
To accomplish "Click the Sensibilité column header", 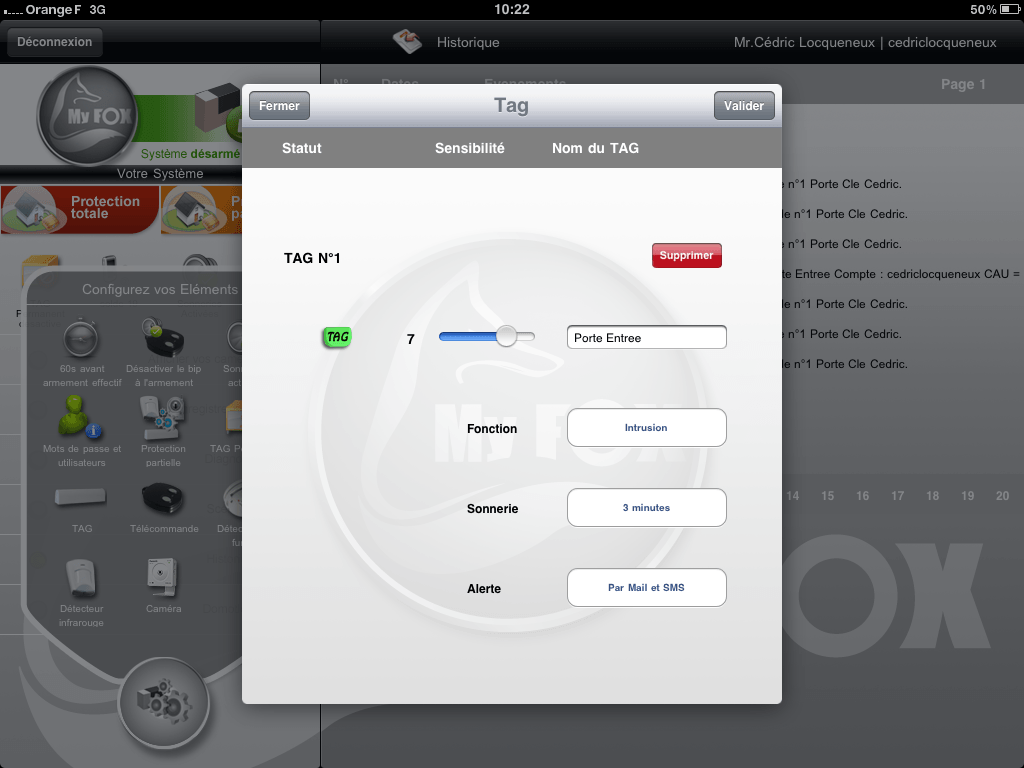I will pos(470,148).
